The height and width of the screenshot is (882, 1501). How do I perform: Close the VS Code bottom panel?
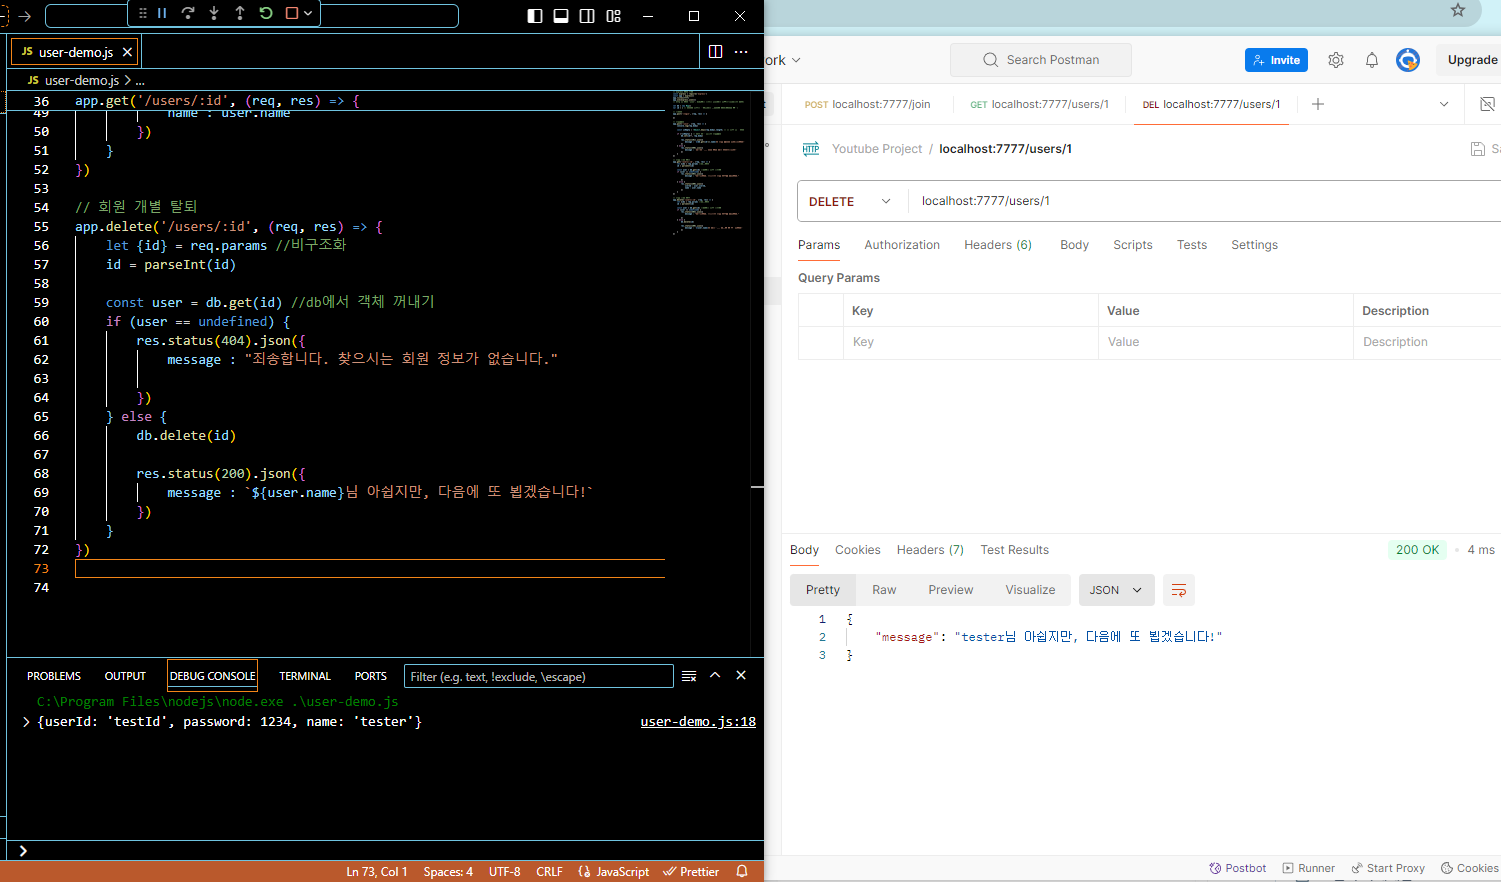click(x=741, y=675)
